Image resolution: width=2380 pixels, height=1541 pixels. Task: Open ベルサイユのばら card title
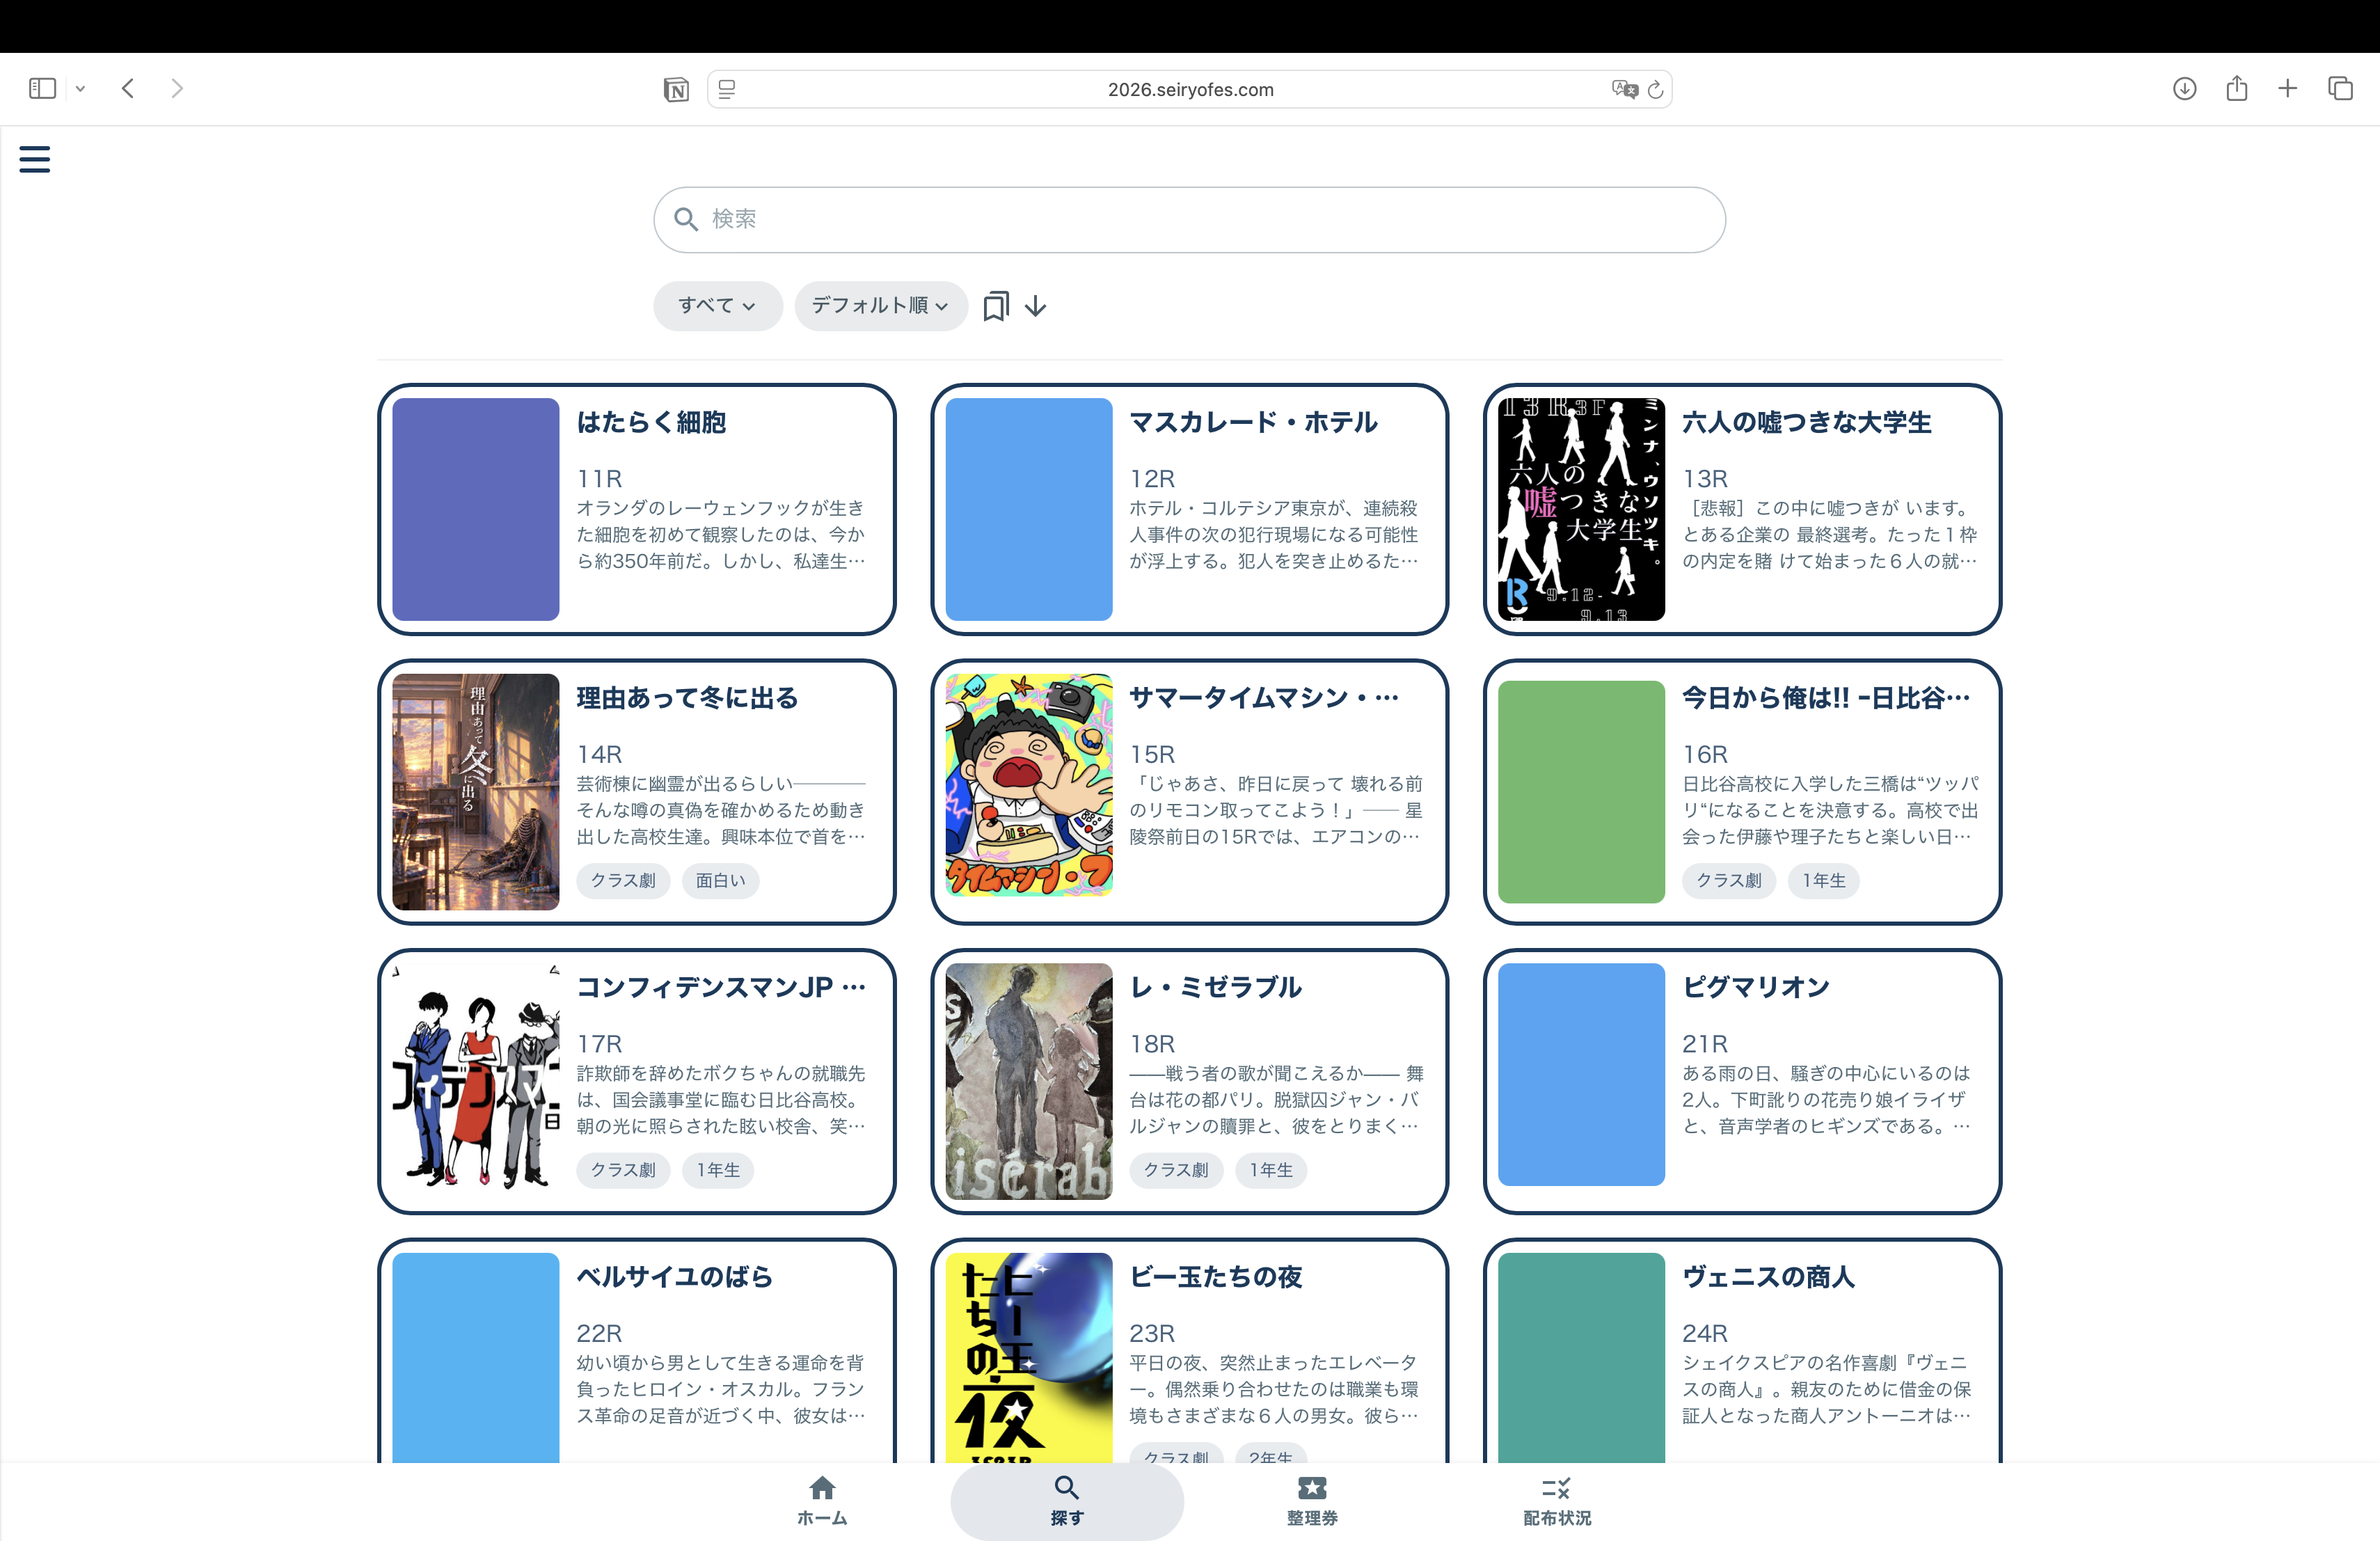click(675, 1277)
